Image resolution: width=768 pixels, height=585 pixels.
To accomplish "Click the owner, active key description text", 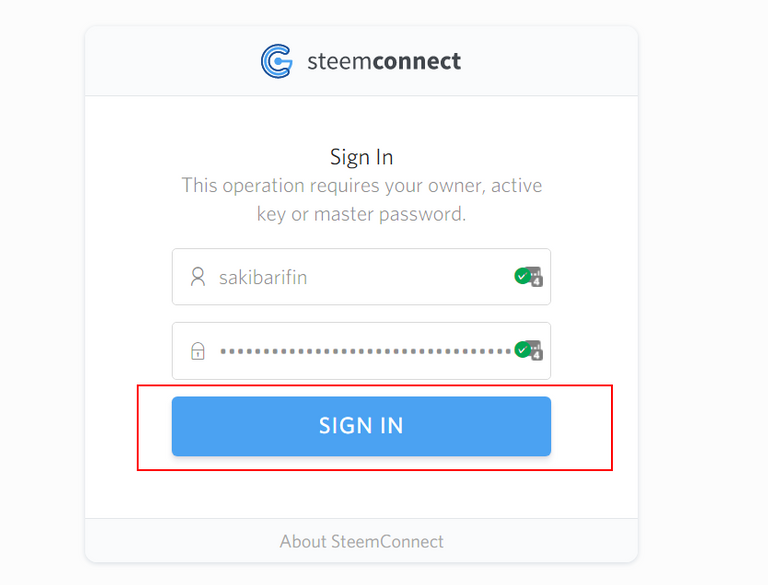I will pos(361,200).
